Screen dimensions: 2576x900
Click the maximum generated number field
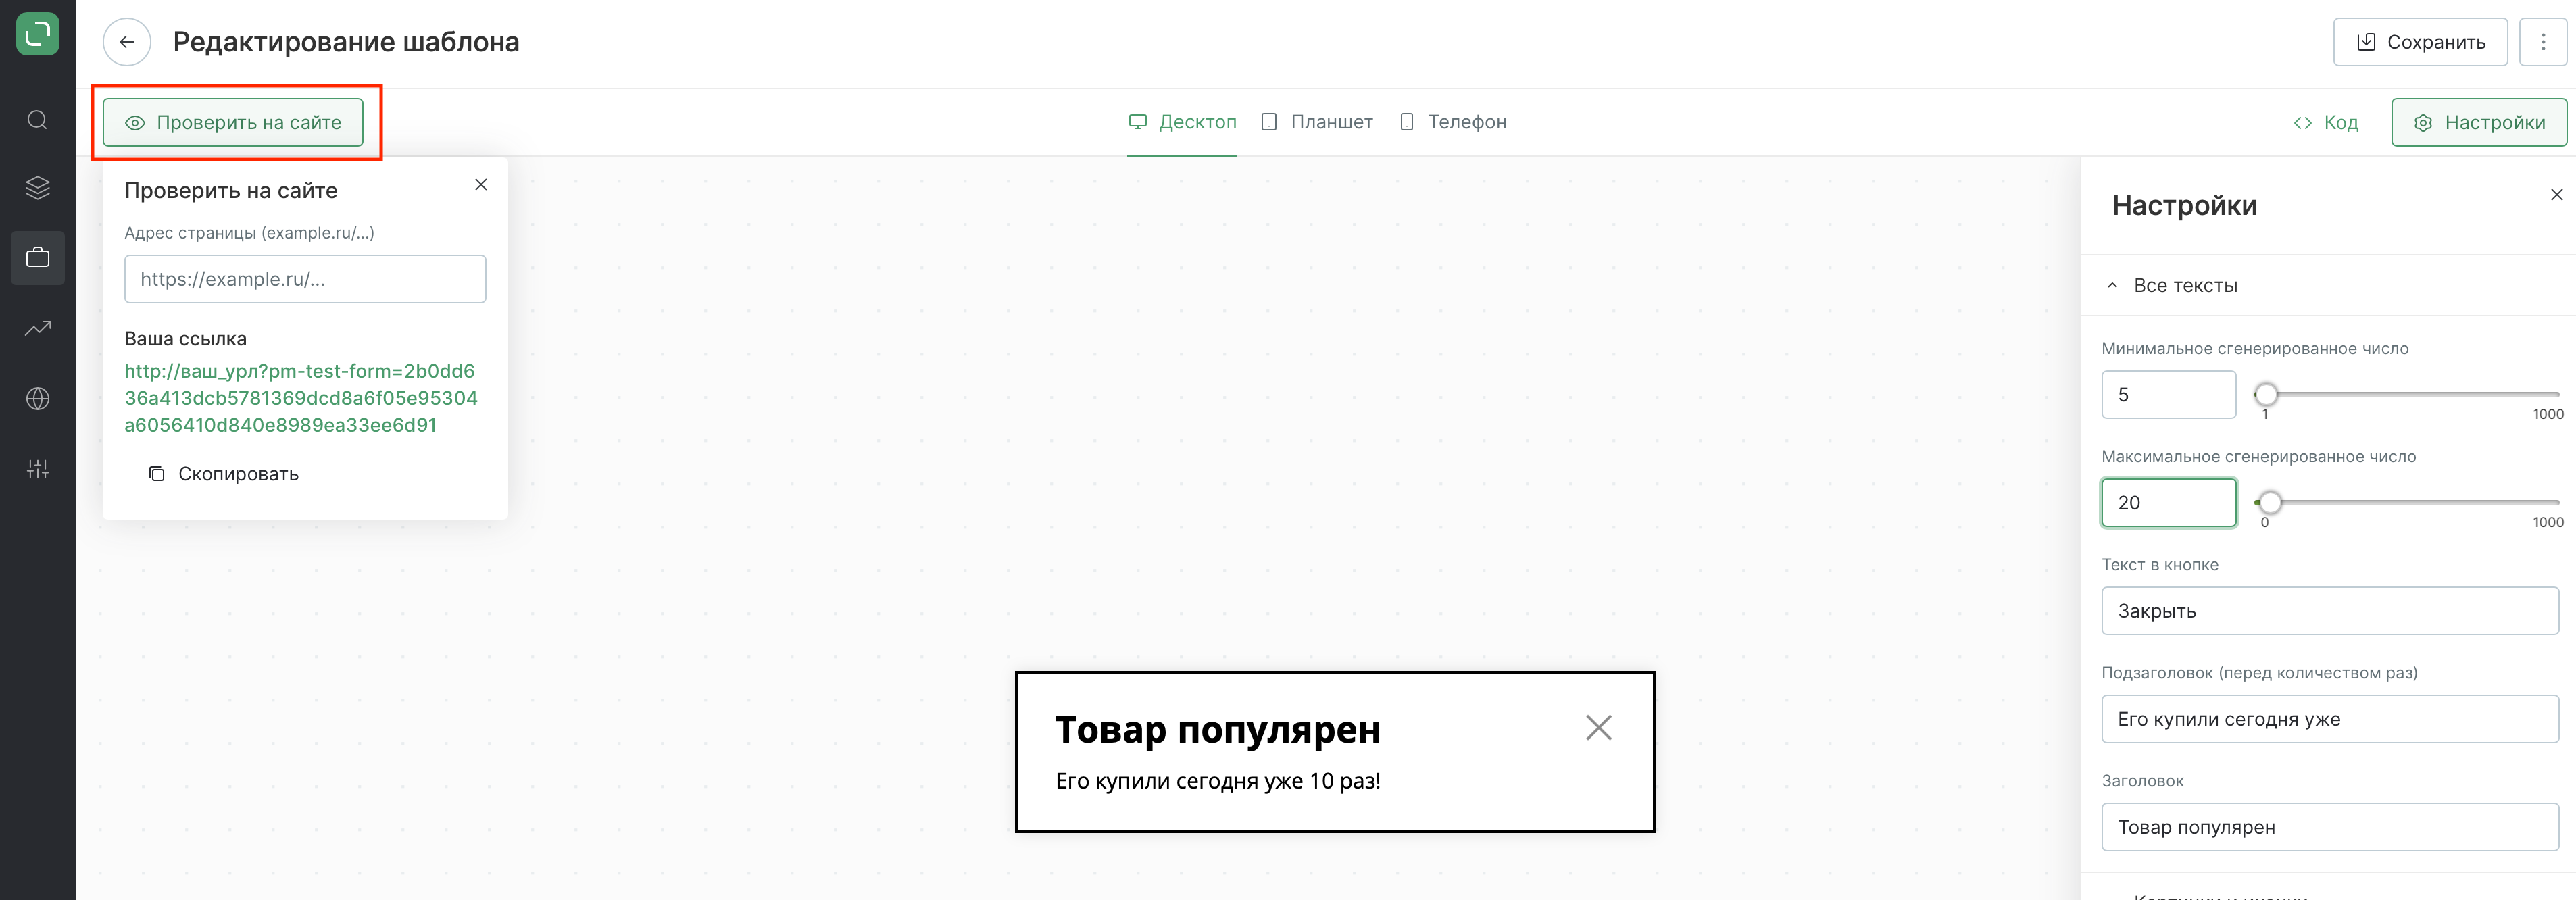point(2168,503)
